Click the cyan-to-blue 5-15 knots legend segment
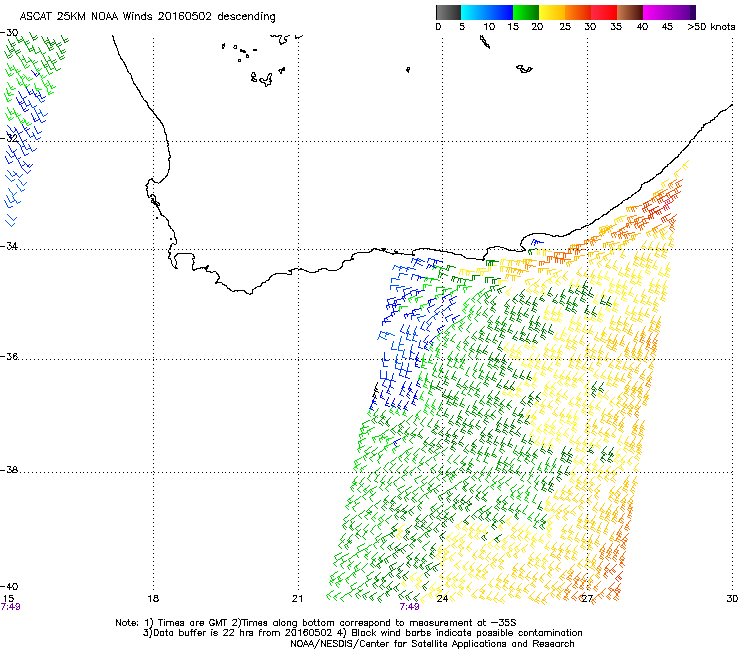The height and width of the screenshot is (650, 740). click(x=487, y=12)
